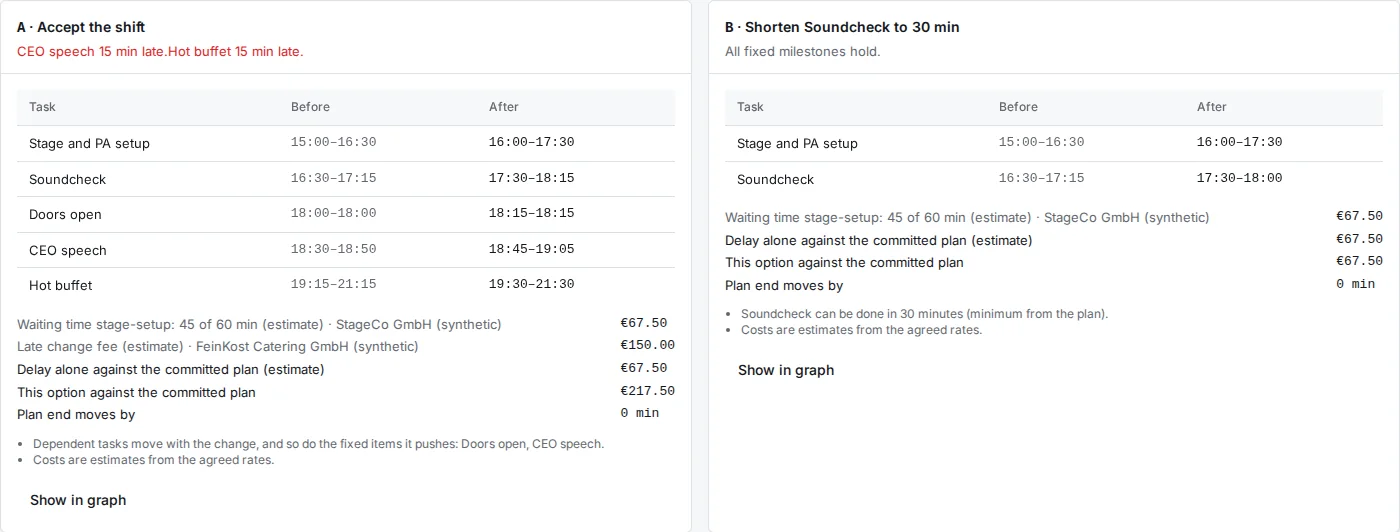Click Before time 19:15–21:15 for Hot buffet
The height and width of the screenshot is (532, 1400).
tap(334, 284)
